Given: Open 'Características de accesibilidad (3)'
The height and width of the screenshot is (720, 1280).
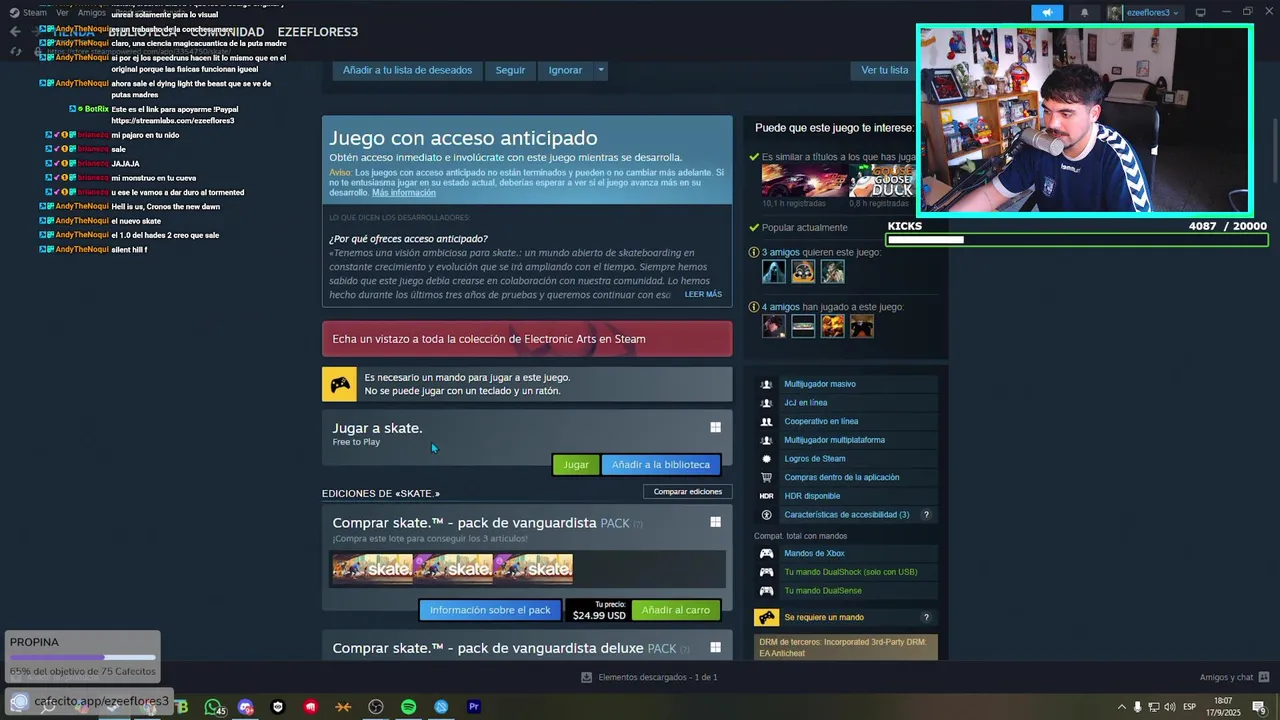Looking at the screenshot, I should tap(847, 515).
